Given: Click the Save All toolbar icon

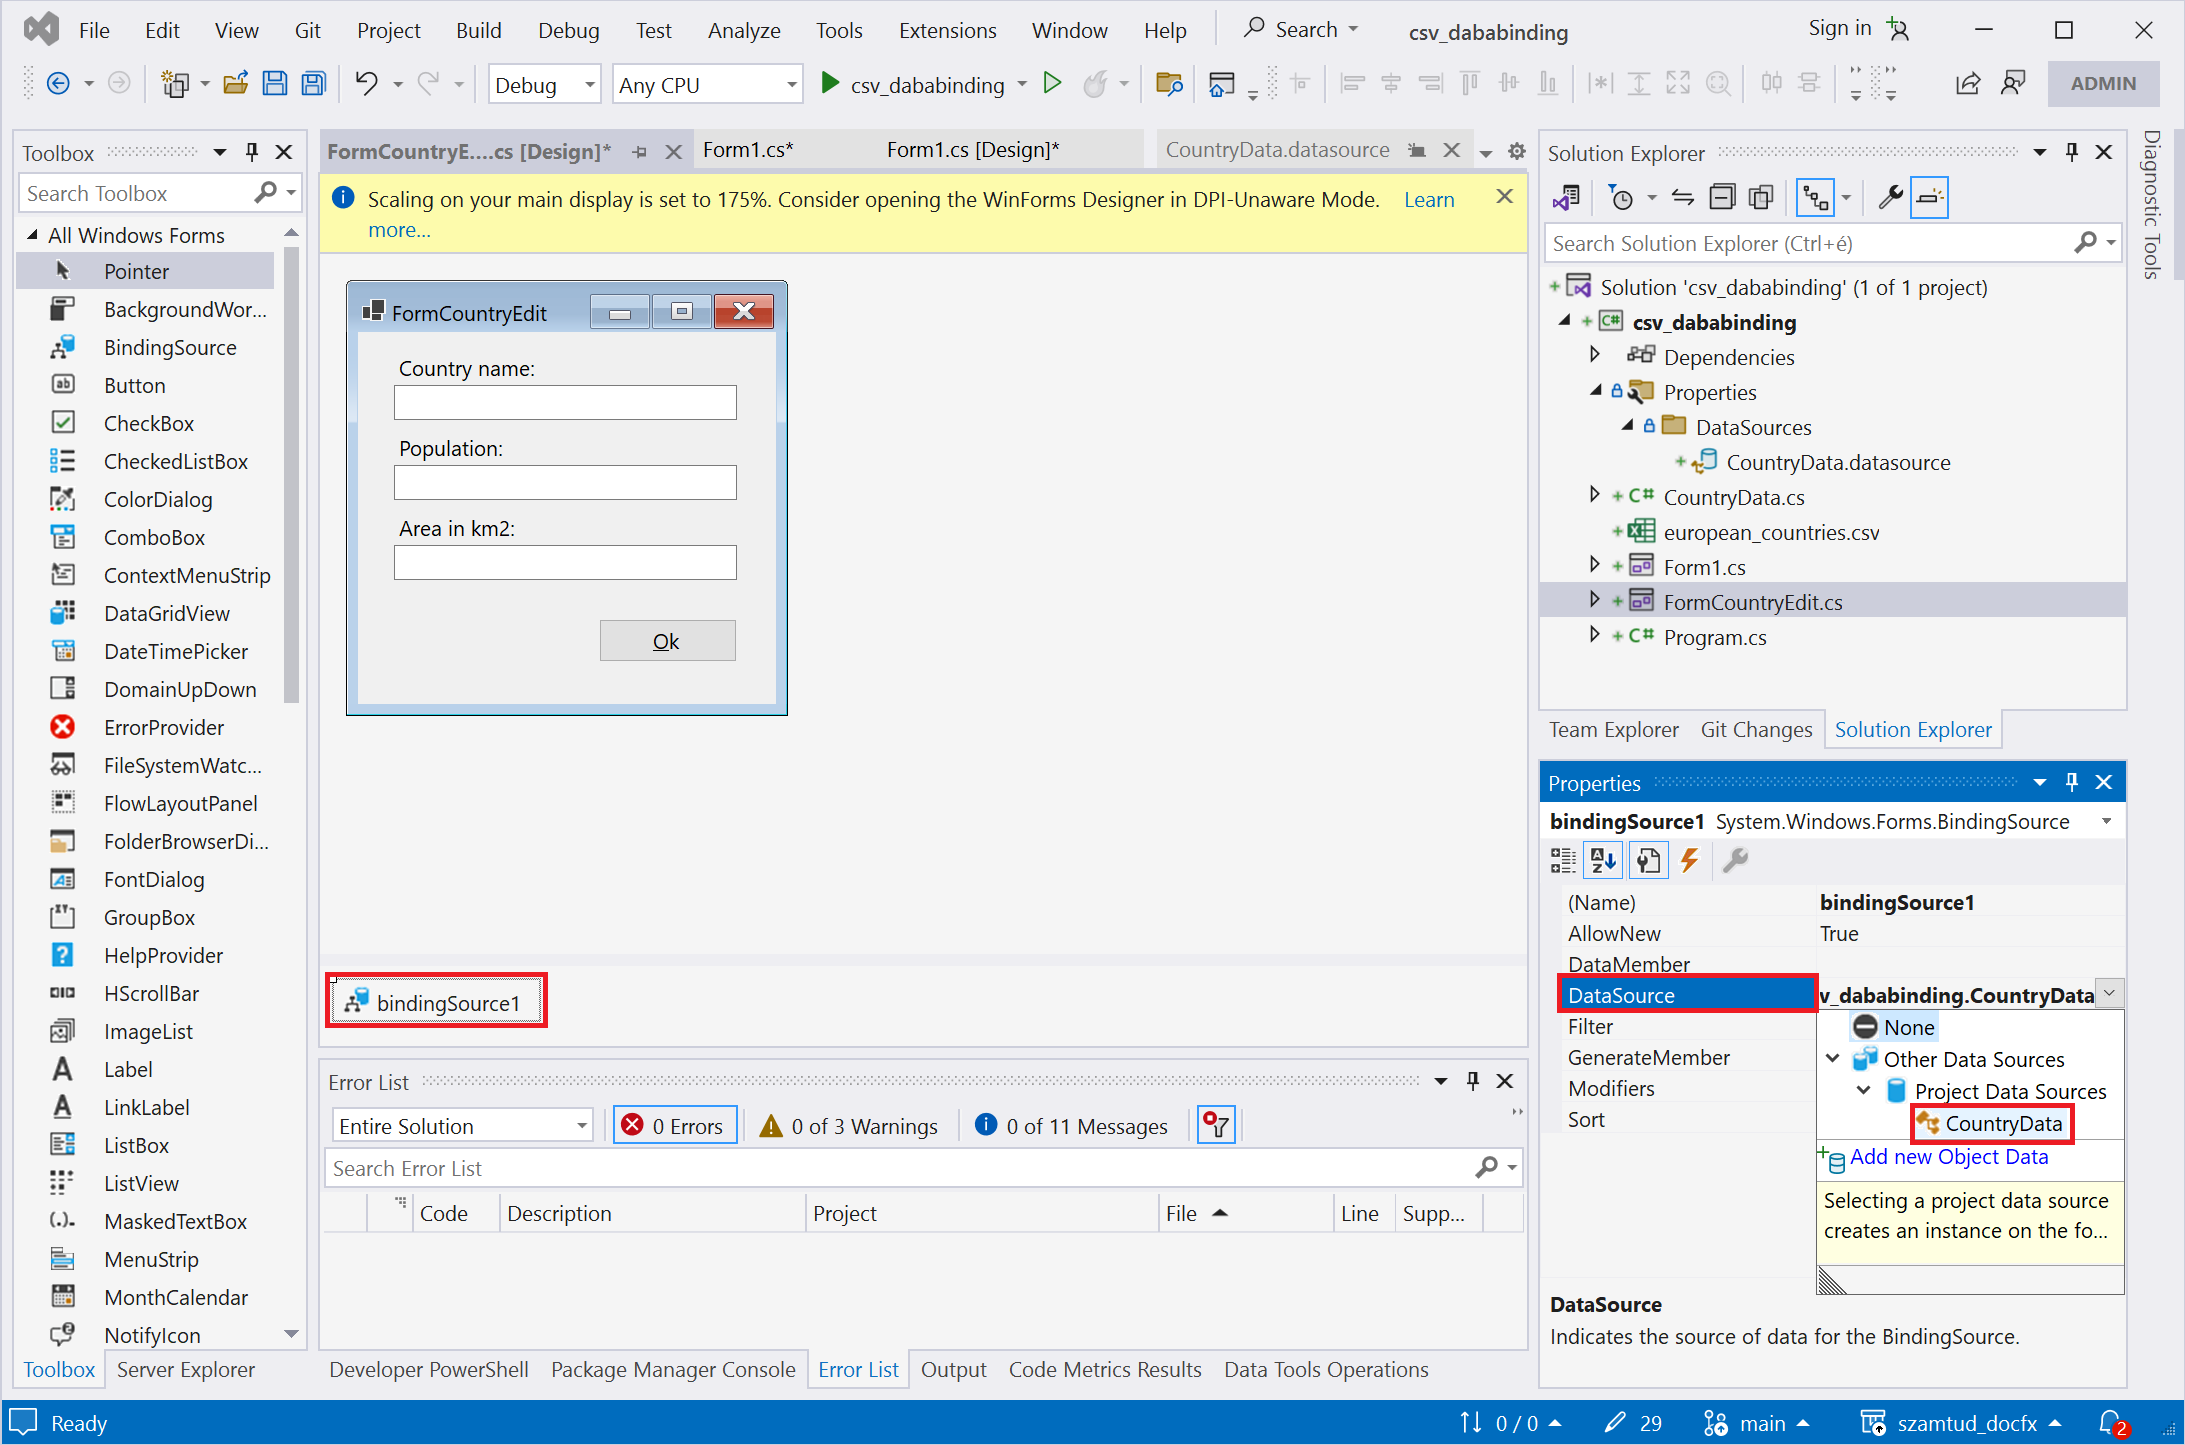Looking at the screenshot, I should click(314, 84).
